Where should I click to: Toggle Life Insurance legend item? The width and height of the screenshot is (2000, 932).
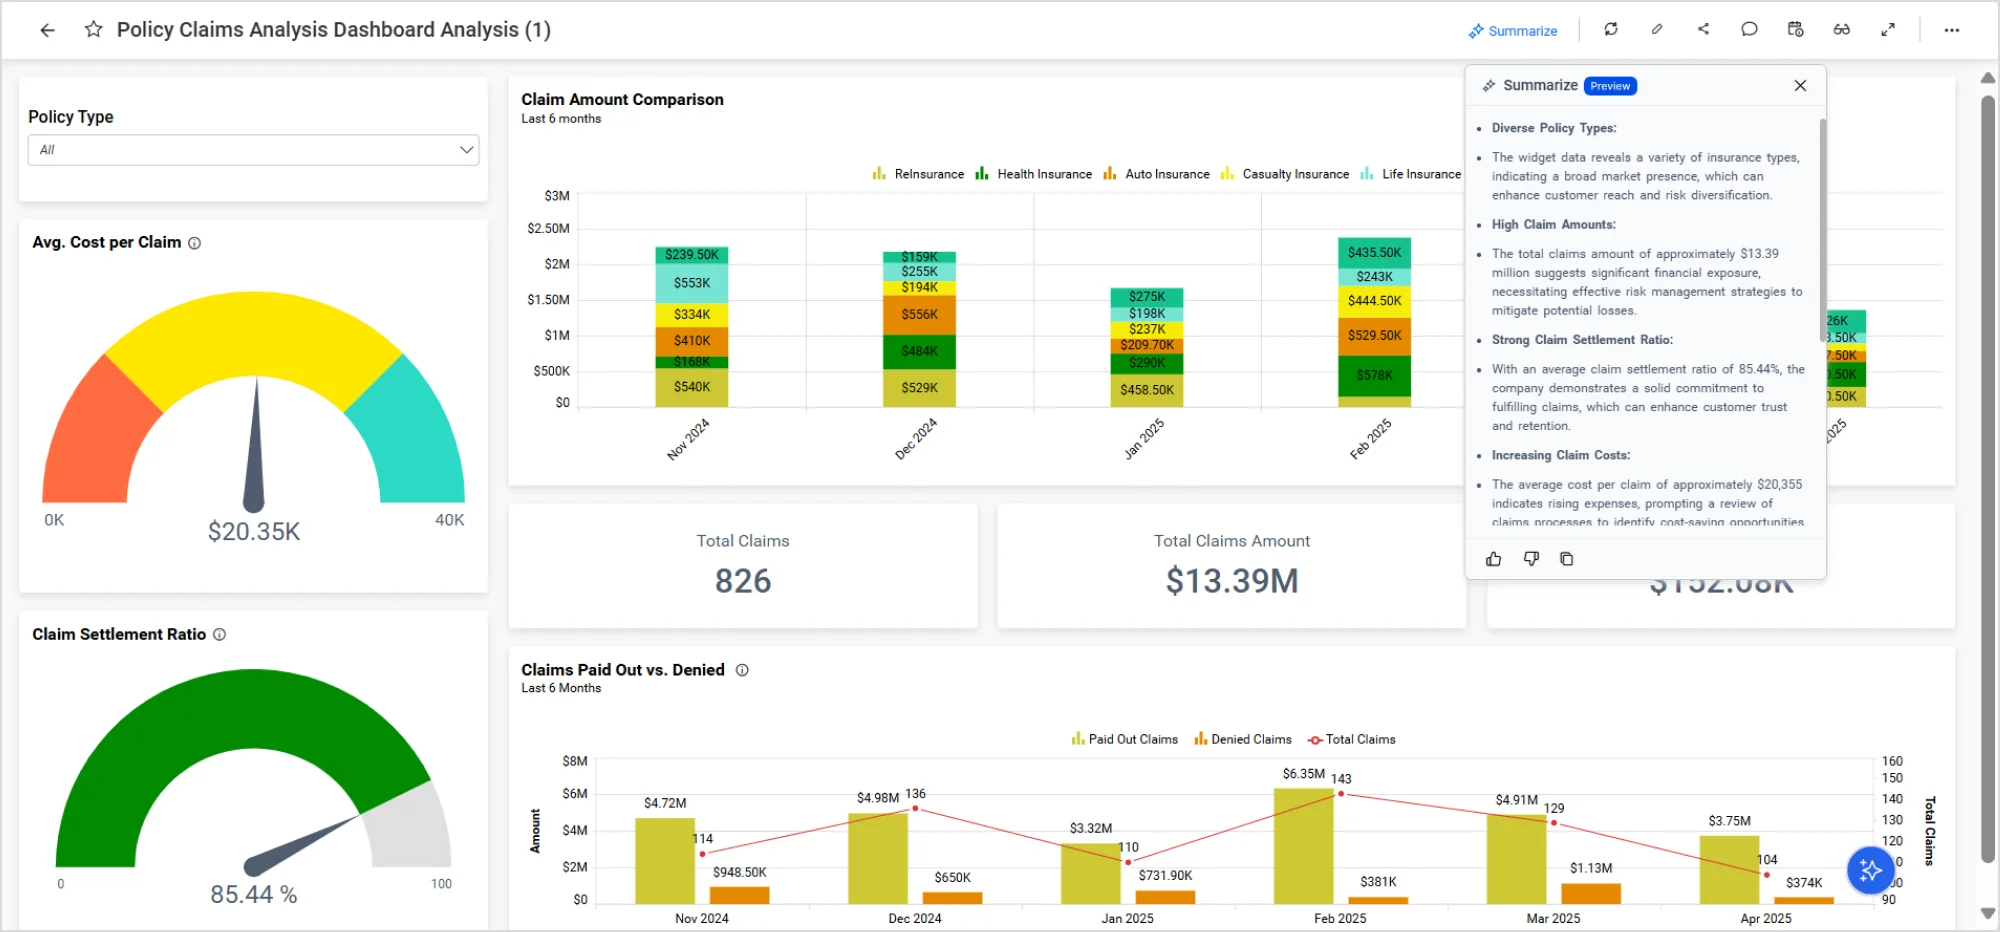1410,174
